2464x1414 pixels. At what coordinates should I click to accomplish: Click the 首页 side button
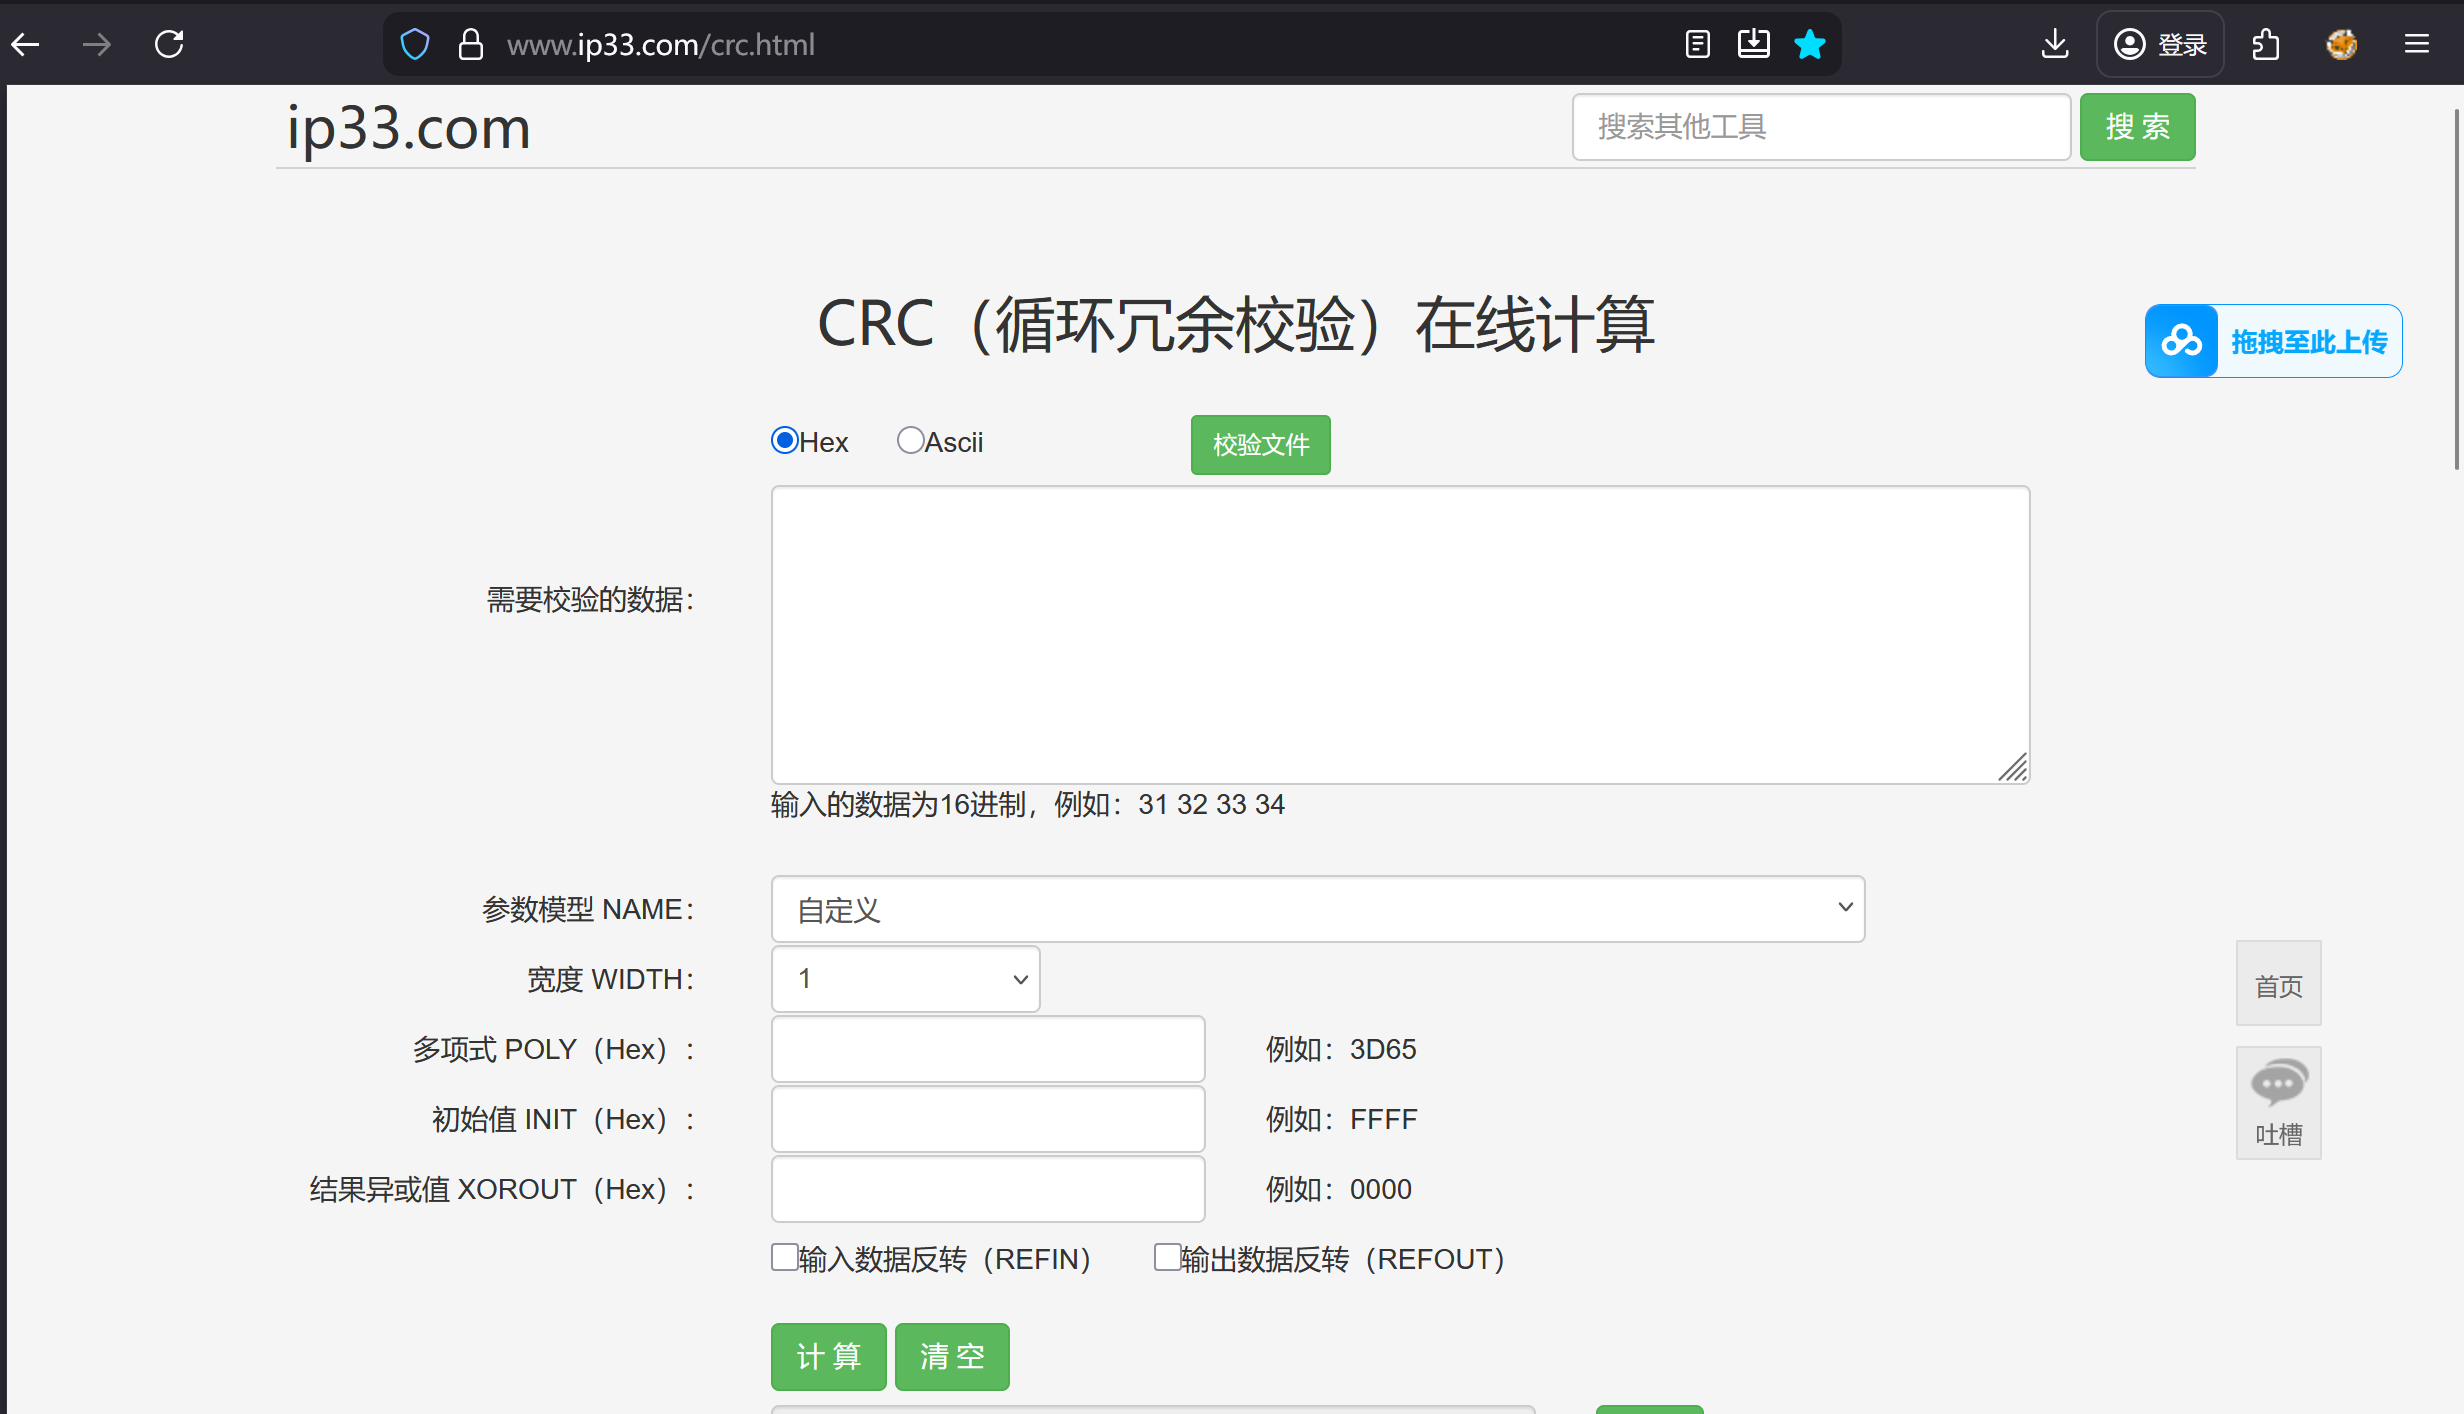coord(2278,984)
